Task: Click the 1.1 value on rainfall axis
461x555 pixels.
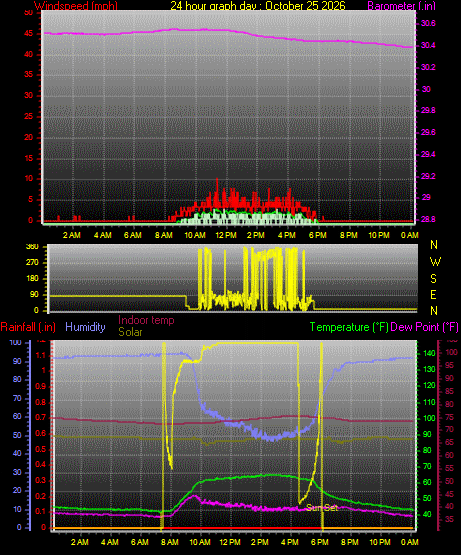Action: [x=41, y=355]
